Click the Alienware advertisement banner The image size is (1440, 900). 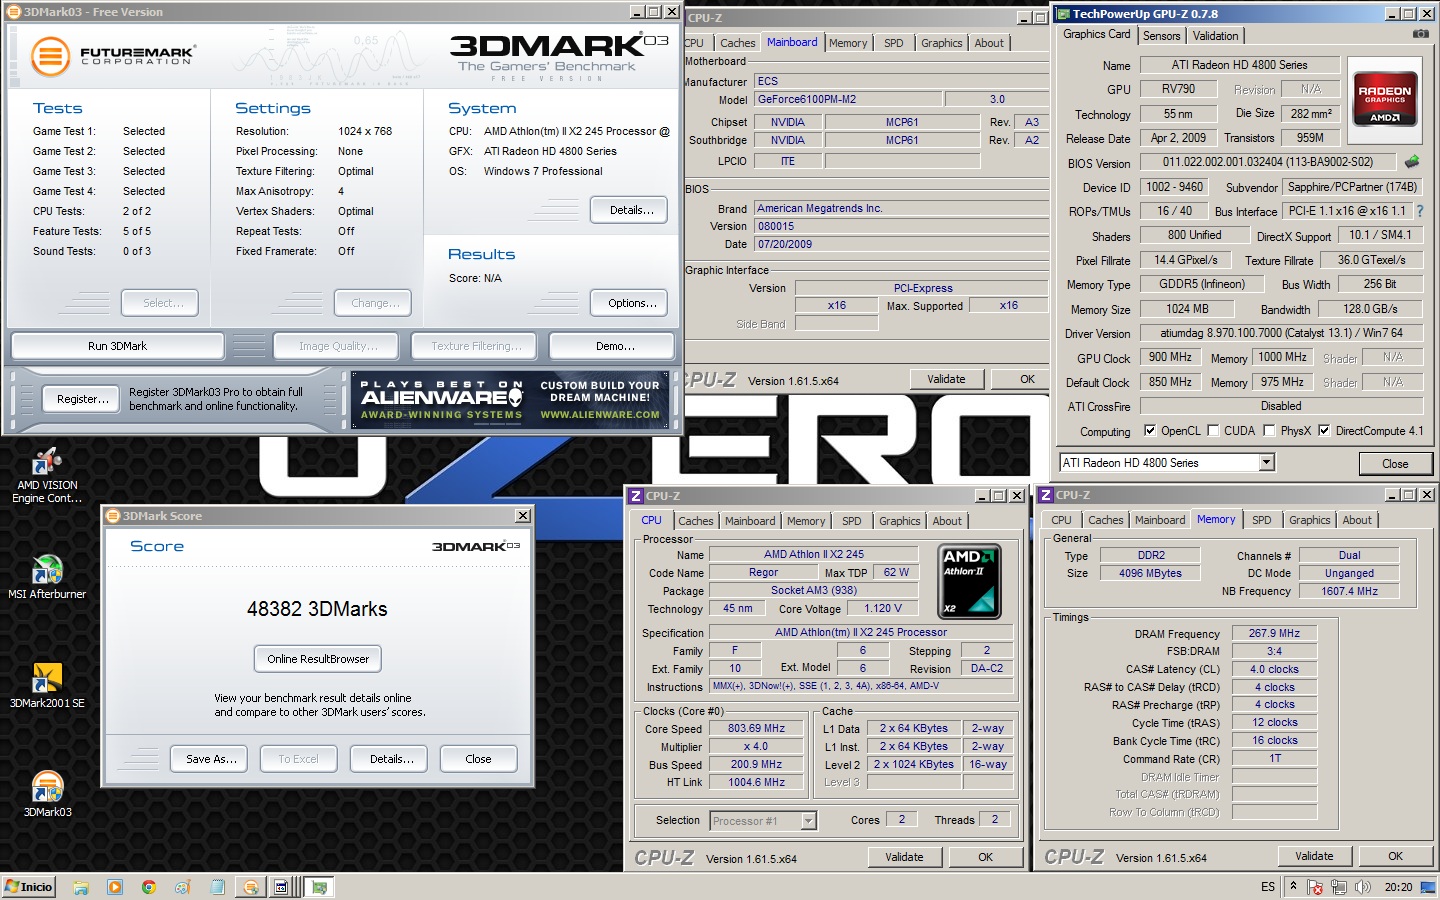(x=510, y=400)
